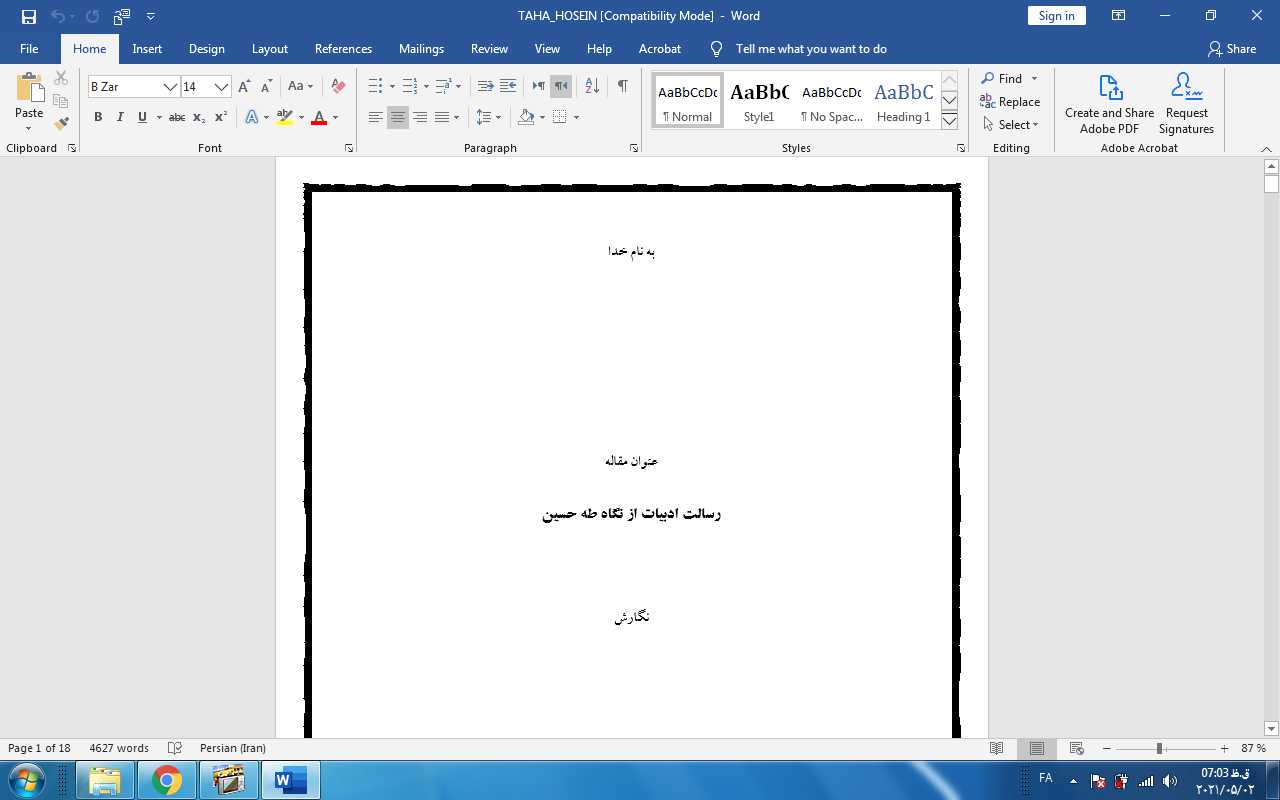
Task: Apply strikethrough formatting to the text
Action: point(177,118)
